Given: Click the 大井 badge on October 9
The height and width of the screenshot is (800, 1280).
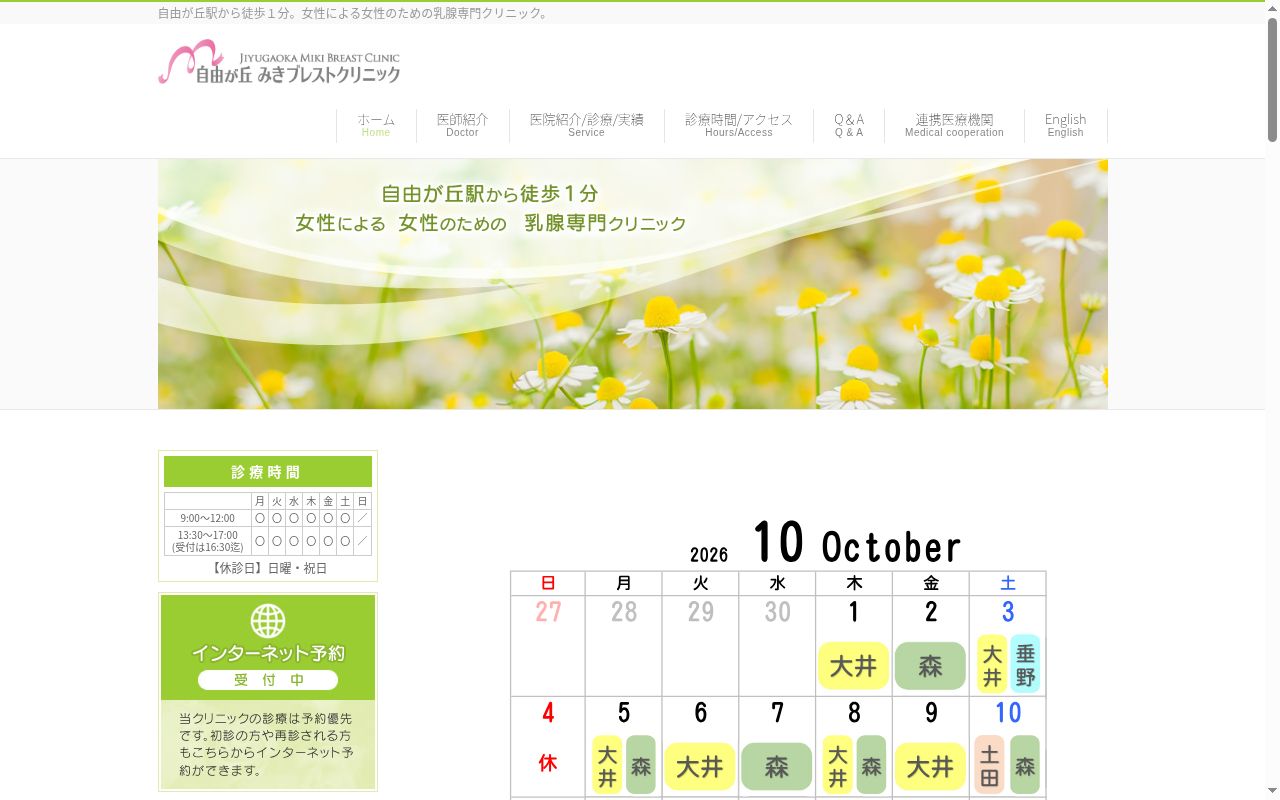Looking at the screenshot, I should [930, 767].
